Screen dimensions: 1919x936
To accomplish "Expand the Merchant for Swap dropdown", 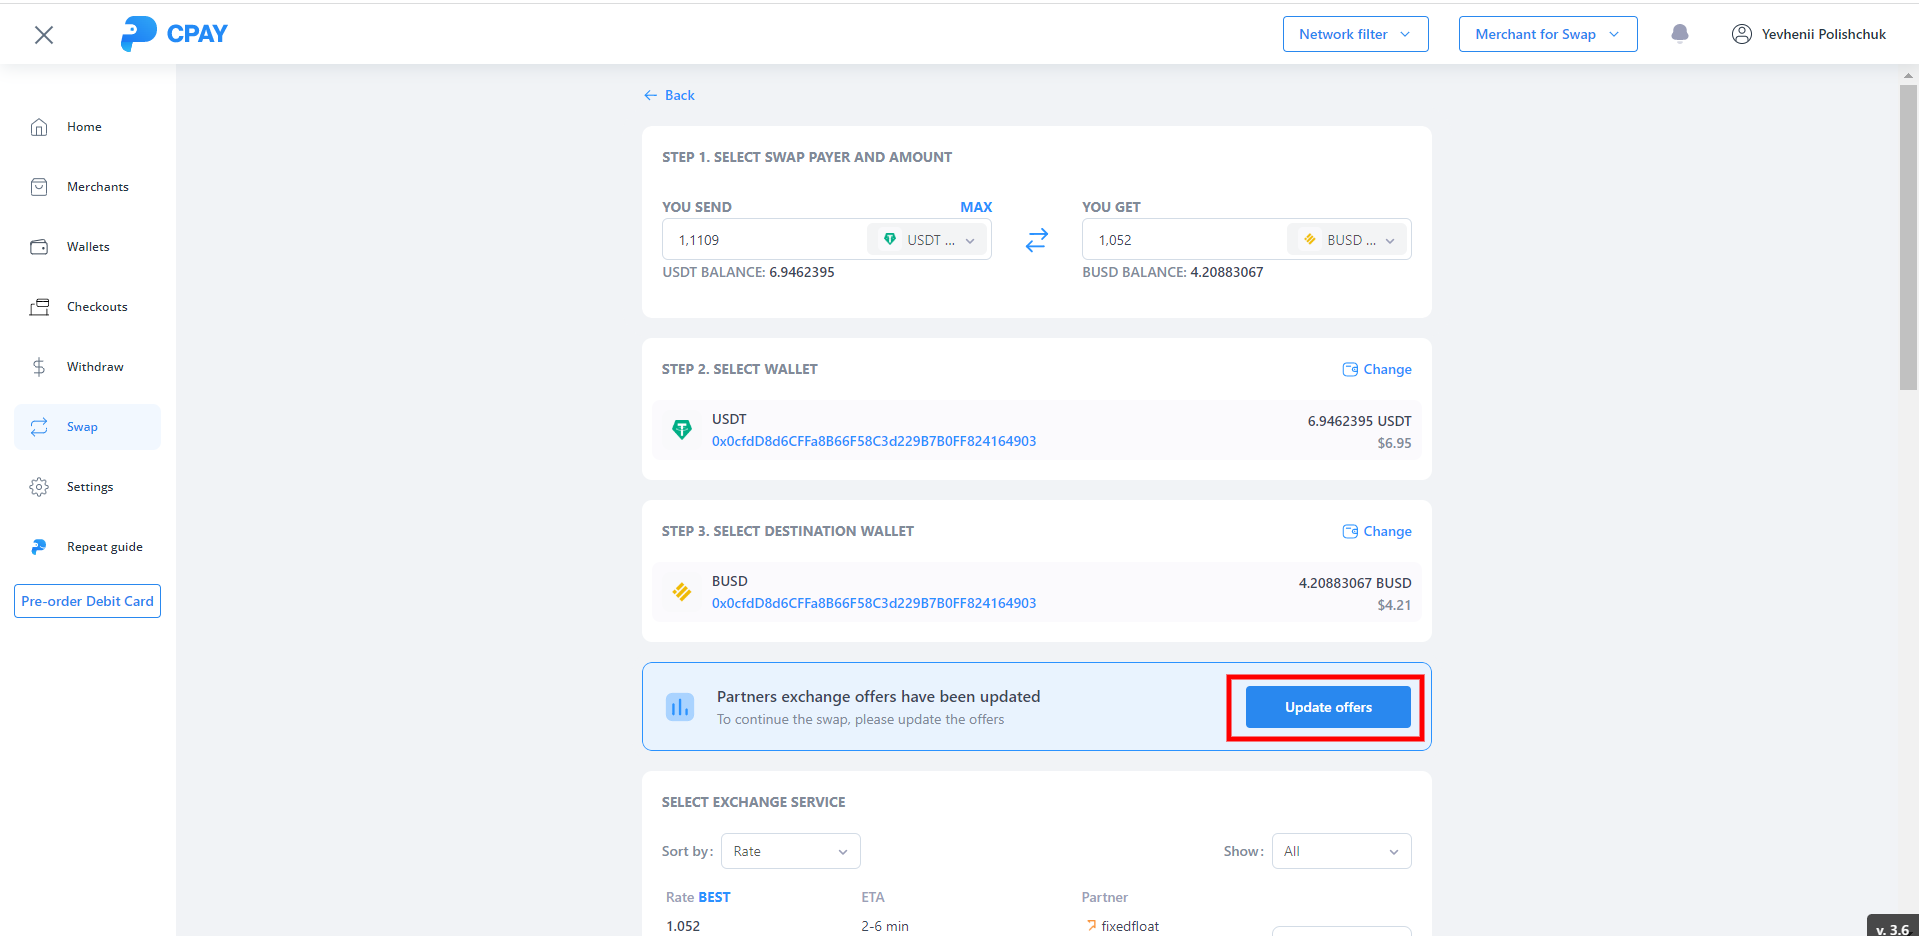I will pyautogui.click(x=1547, y=34).
